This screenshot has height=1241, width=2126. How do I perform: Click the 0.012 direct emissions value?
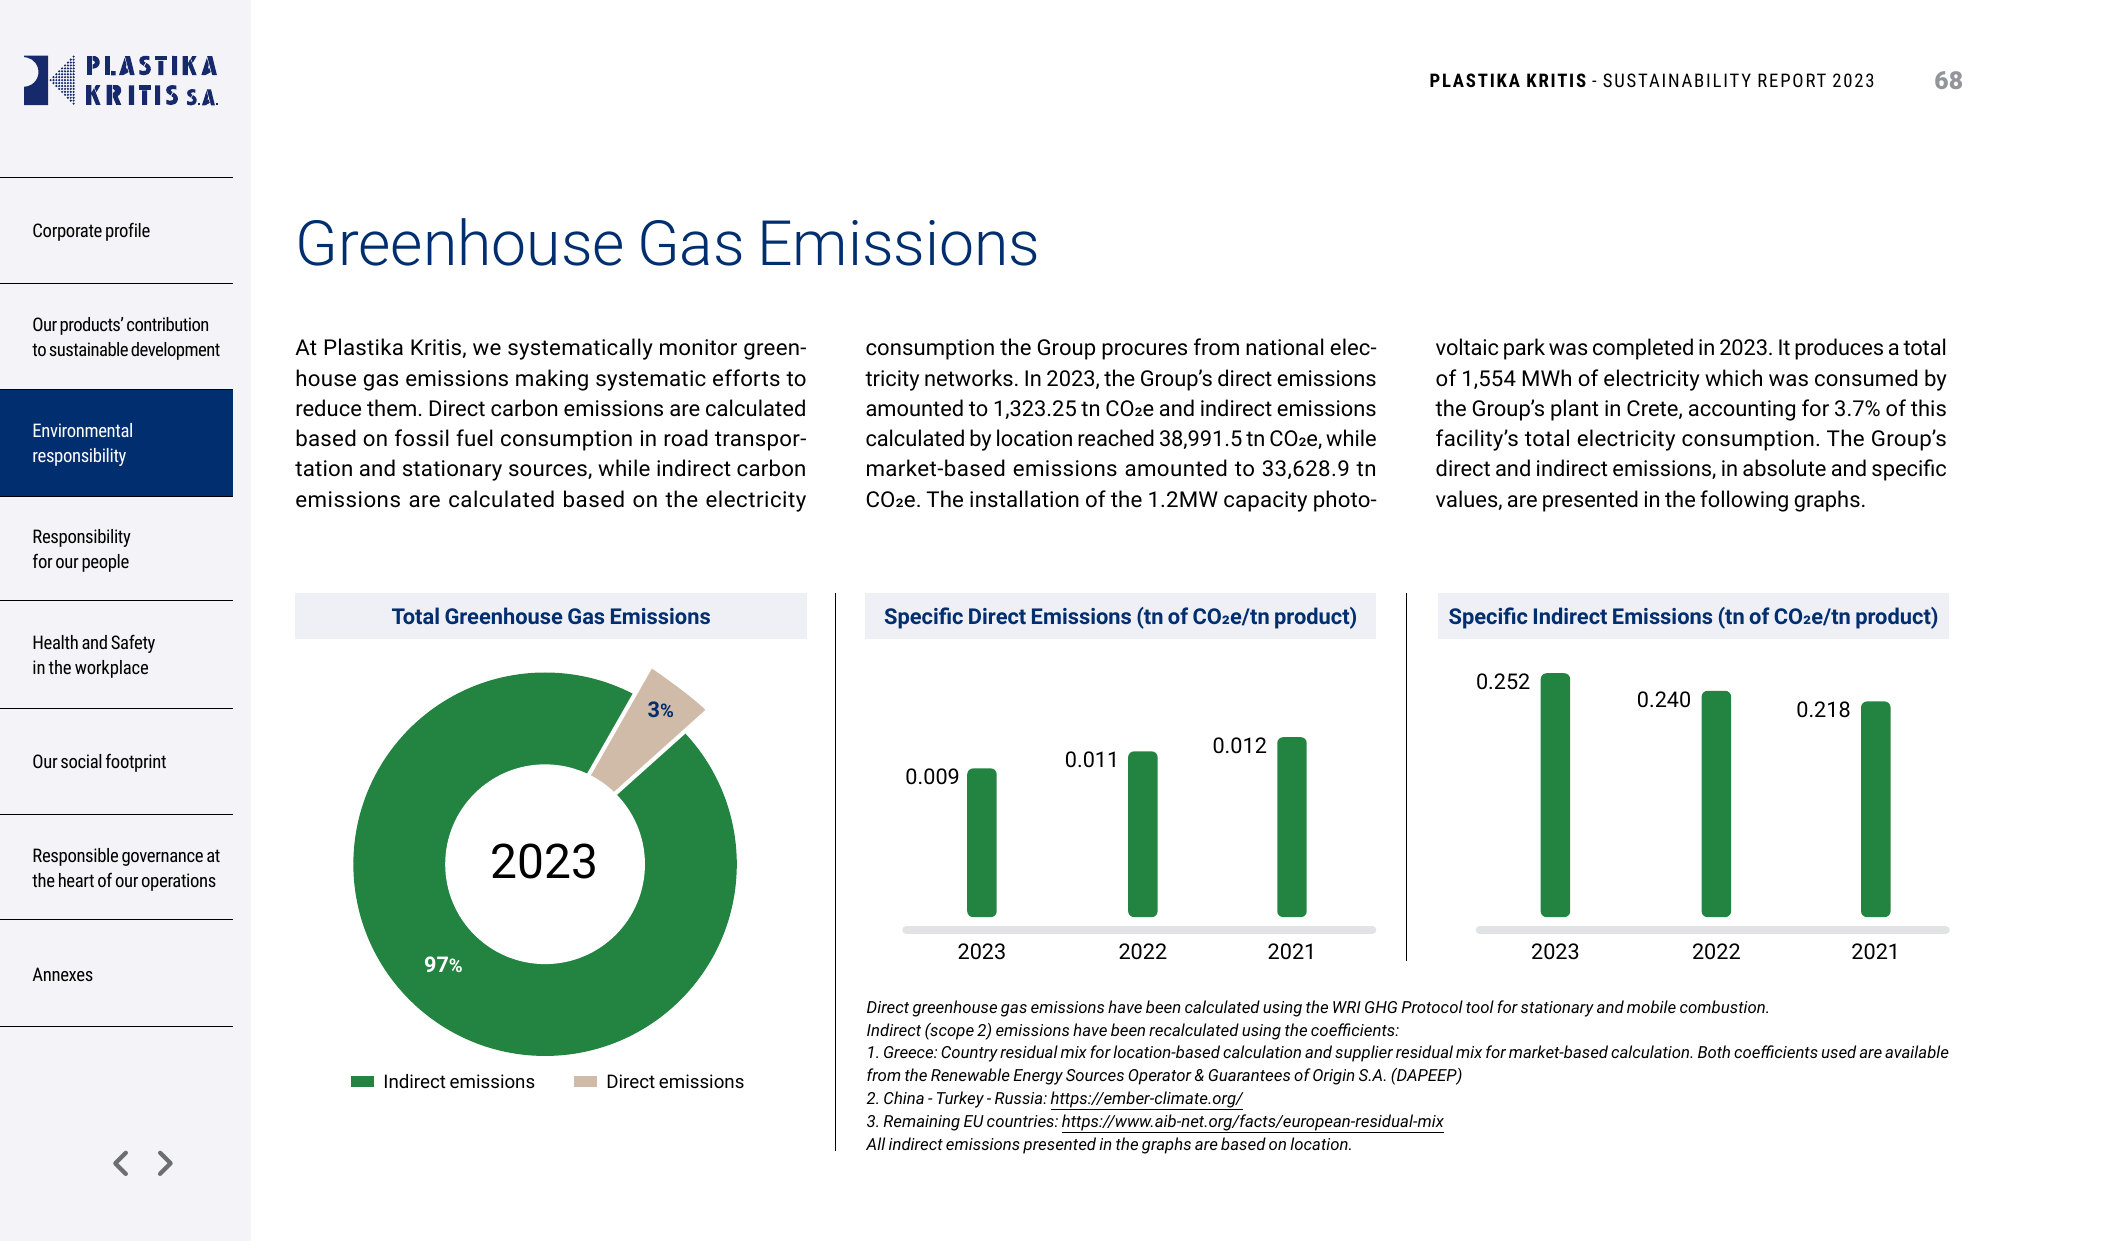coord(1239,745)
